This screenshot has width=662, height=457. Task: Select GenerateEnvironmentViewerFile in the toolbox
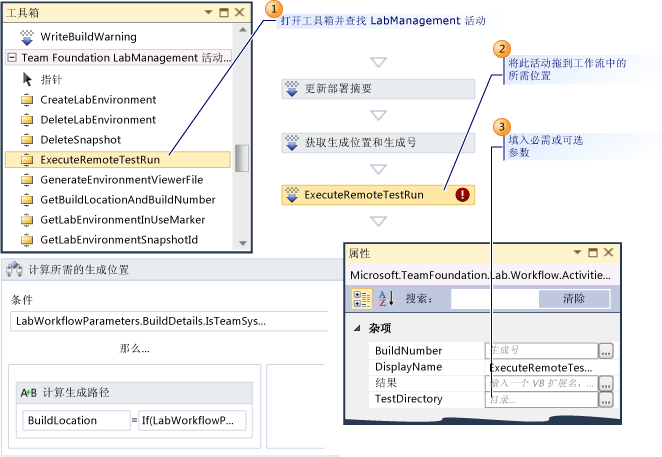coord(122,180)
